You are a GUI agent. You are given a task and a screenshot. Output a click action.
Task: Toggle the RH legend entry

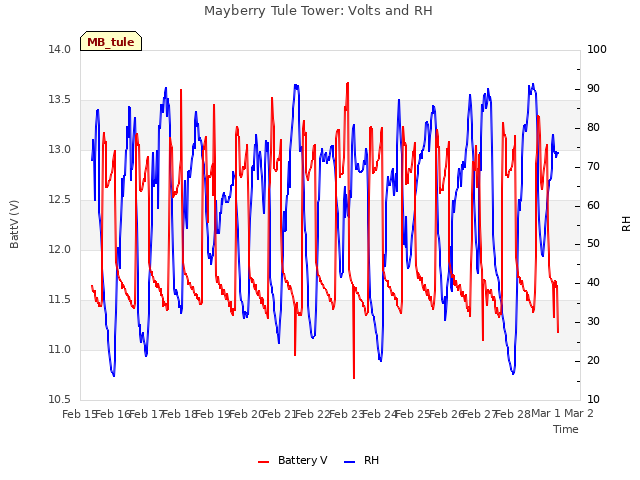click(x=362, y=460)
